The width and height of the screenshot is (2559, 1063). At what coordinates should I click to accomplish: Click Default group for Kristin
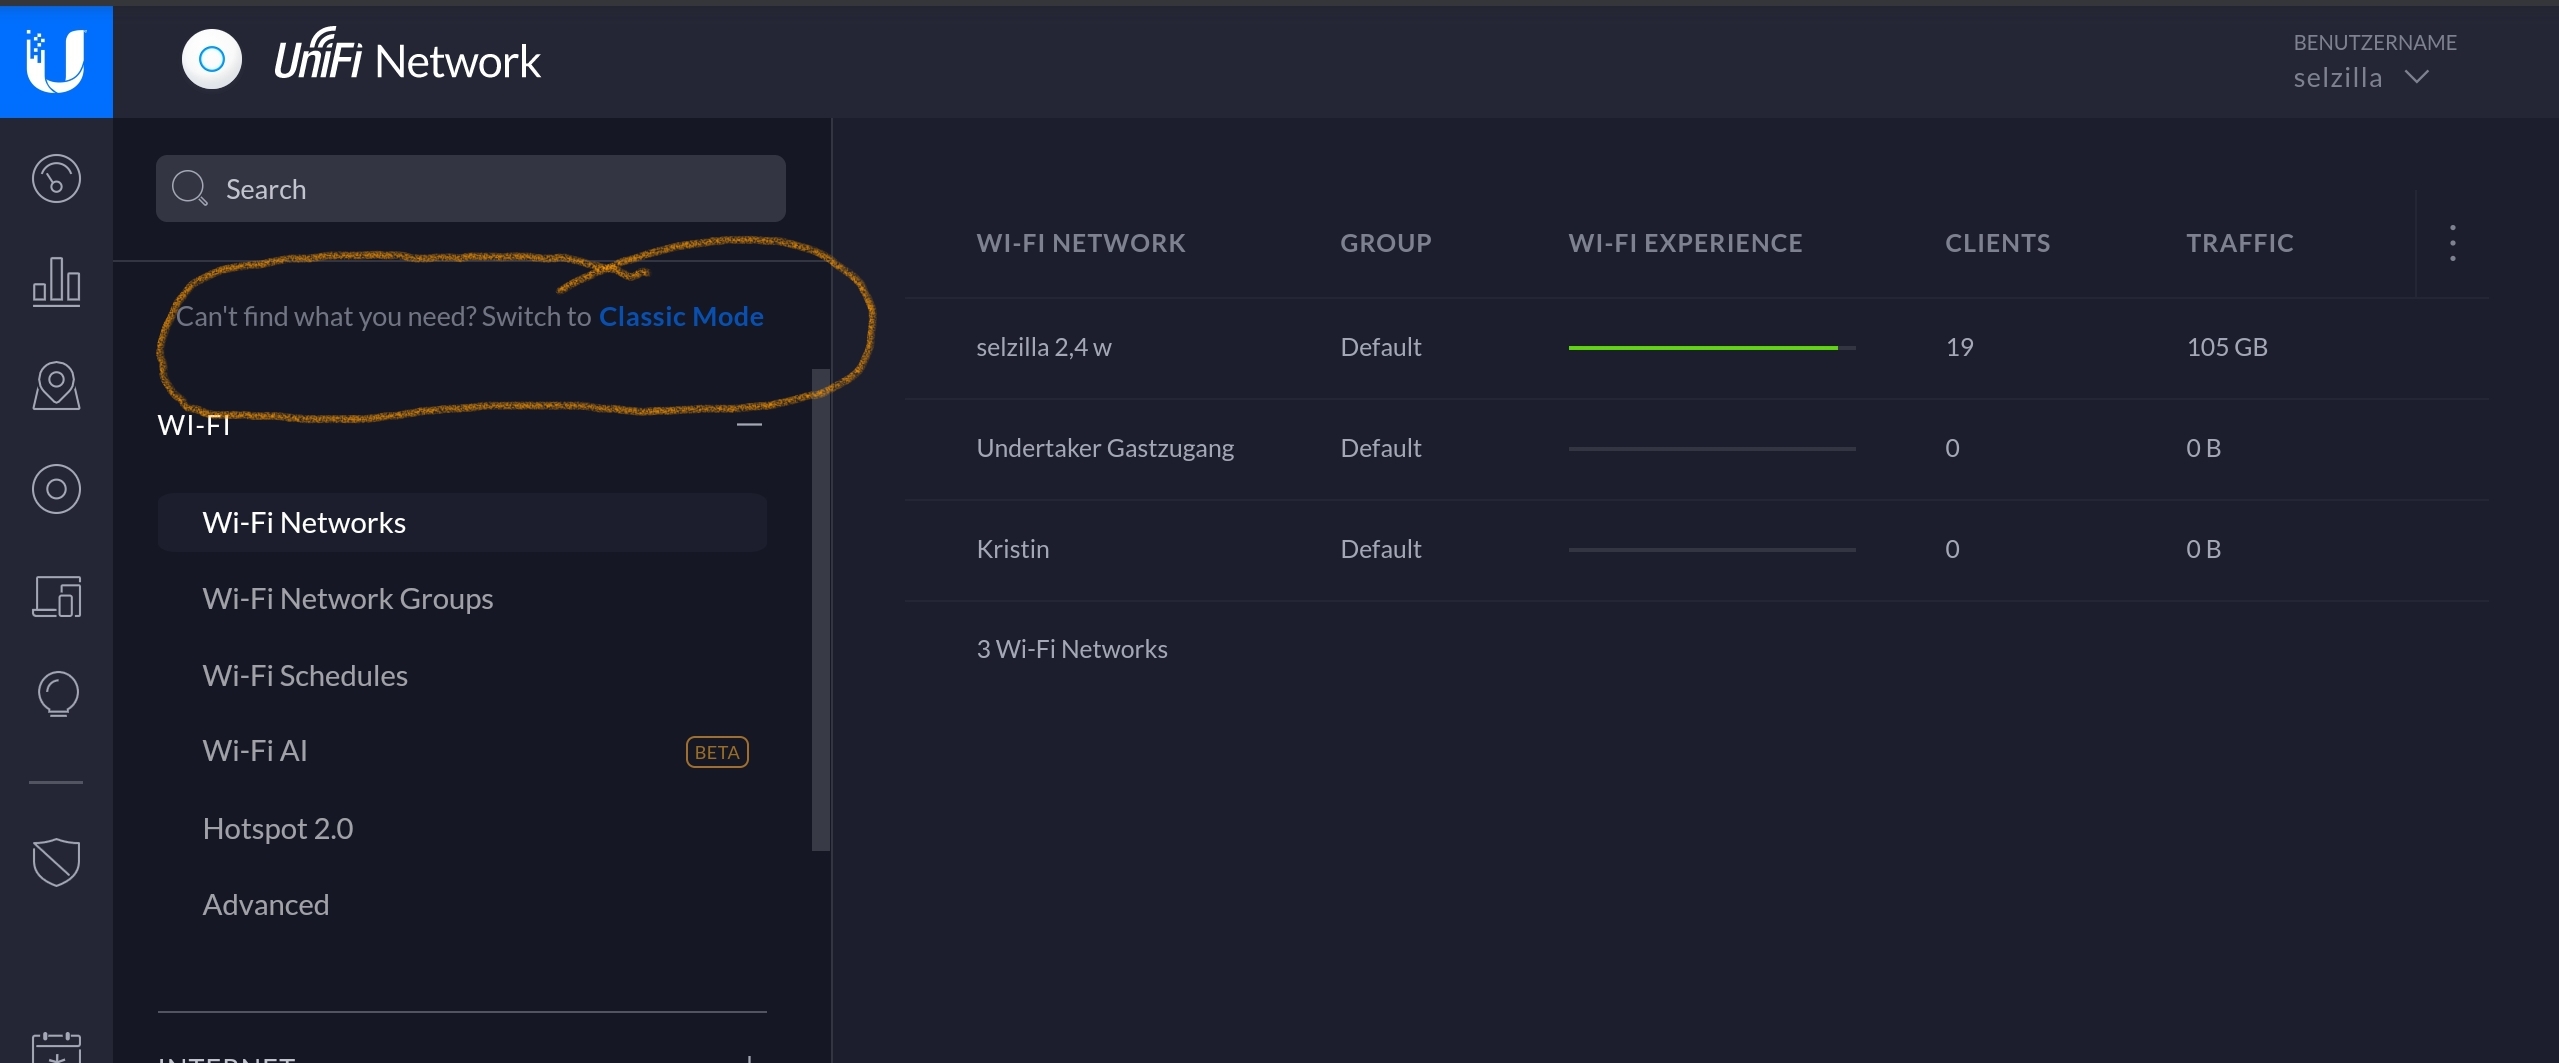pyautogui.click(x=1381, y=549)
